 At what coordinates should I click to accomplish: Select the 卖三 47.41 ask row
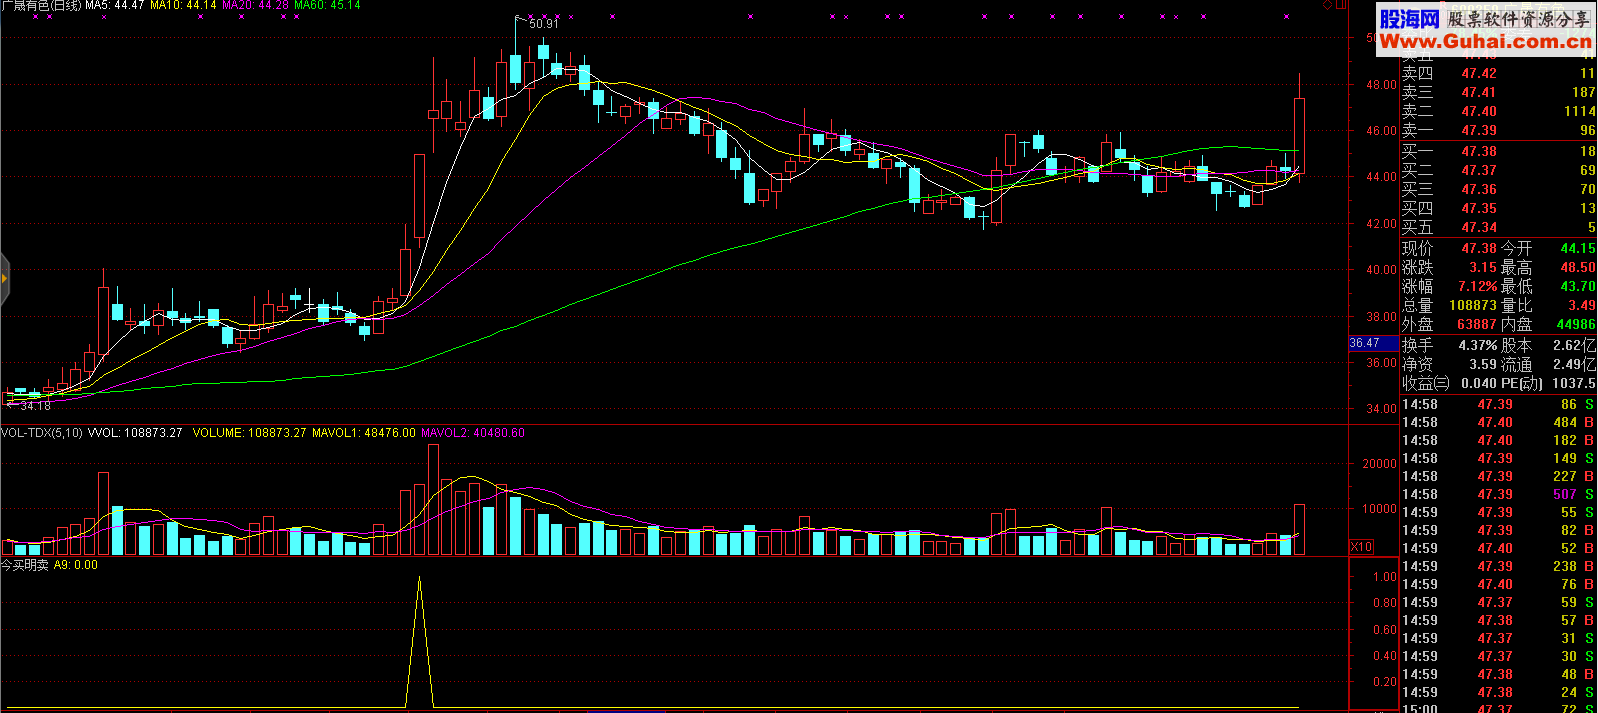click(1498, 92)
